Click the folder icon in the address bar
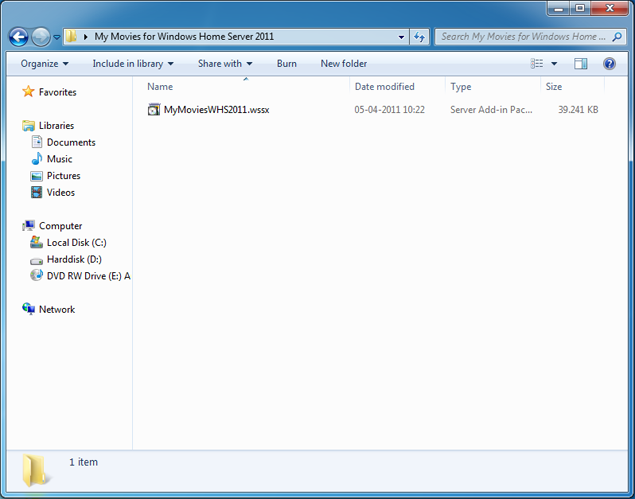Screen dimensions: 635x499 pos(71,36)
